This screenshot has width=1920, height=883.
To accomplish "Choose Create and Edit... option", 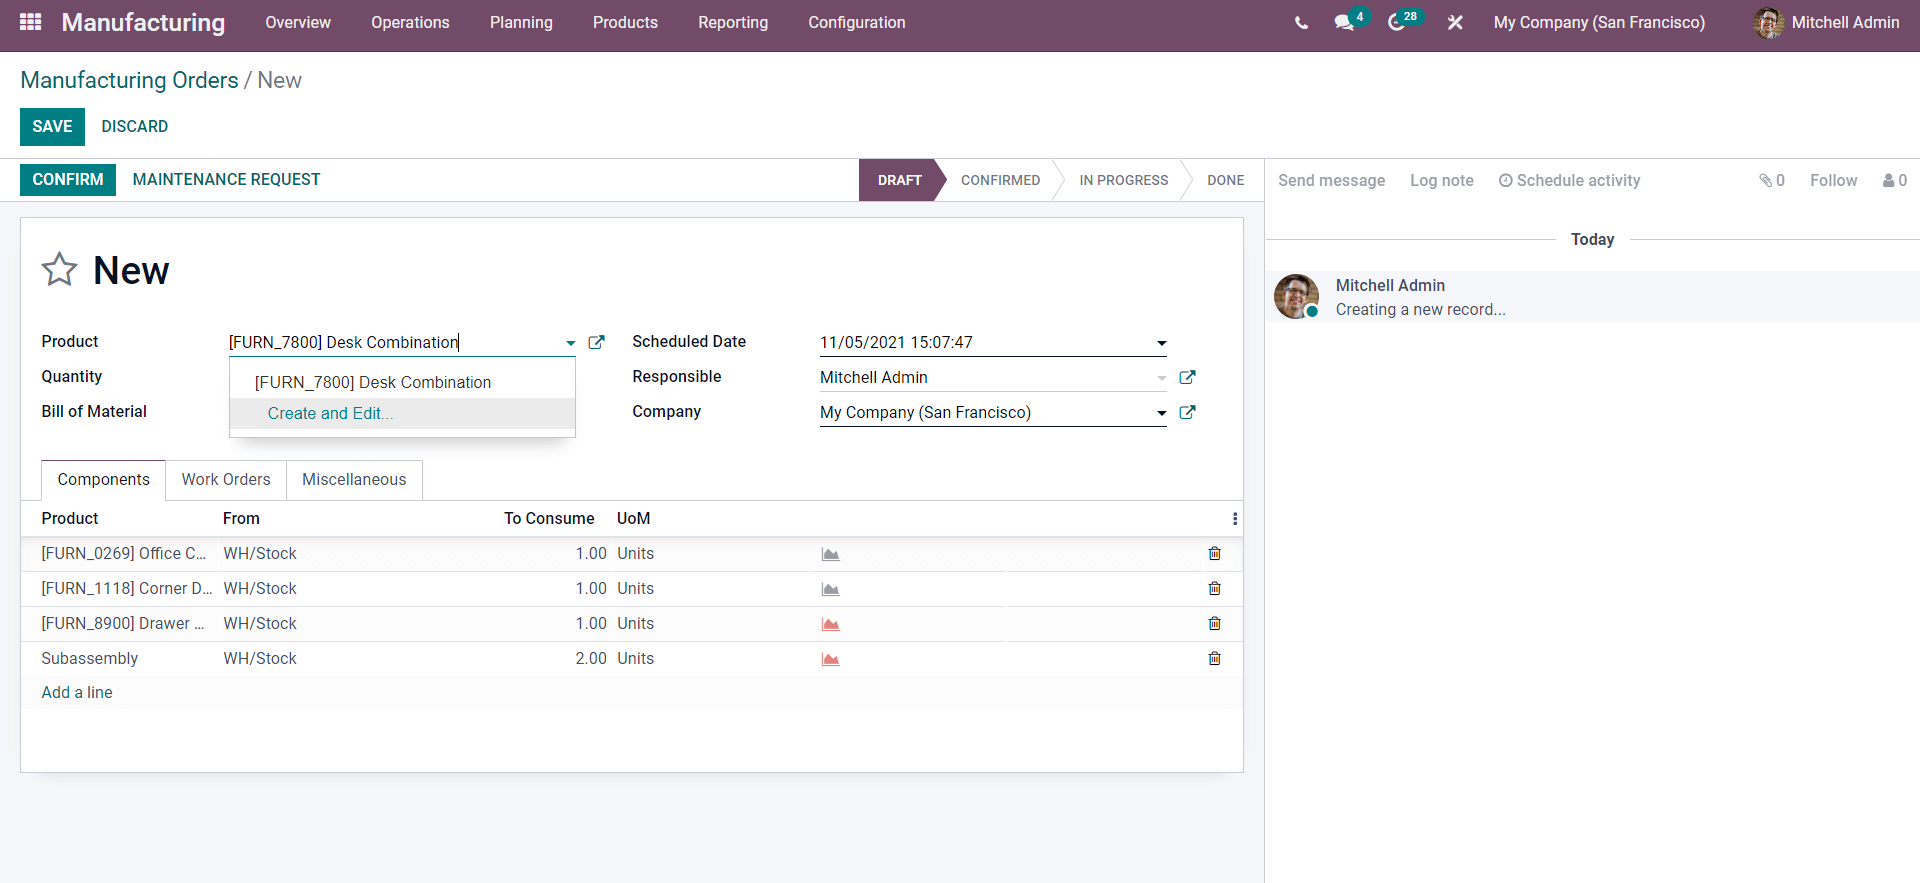I will tap(402, 413).
